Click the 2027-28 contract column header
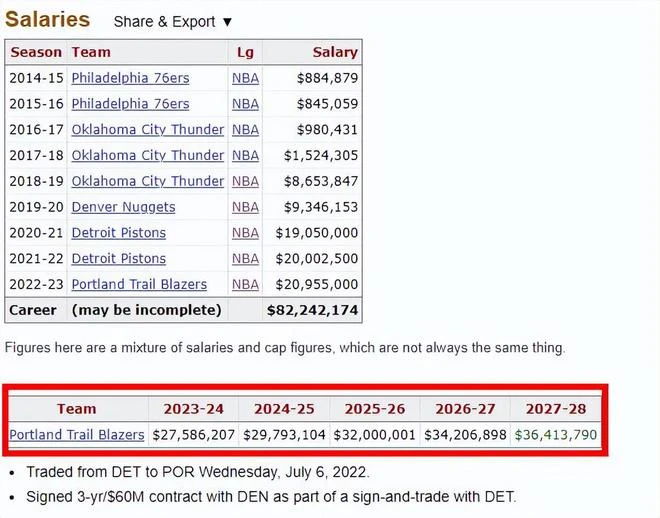This screenshot has height=518, width=660. click(x=556, y=409)
